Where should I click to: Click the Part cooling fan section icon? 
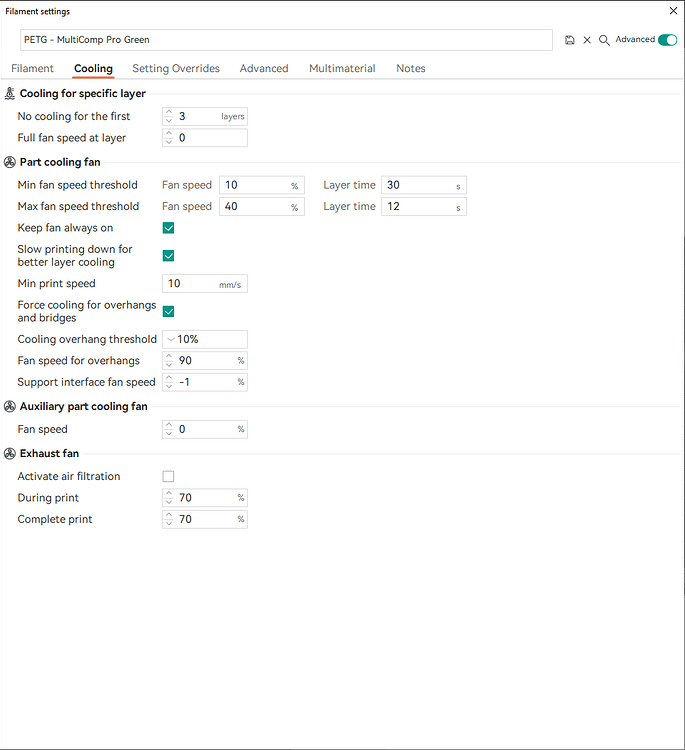[x=10, y=163]
